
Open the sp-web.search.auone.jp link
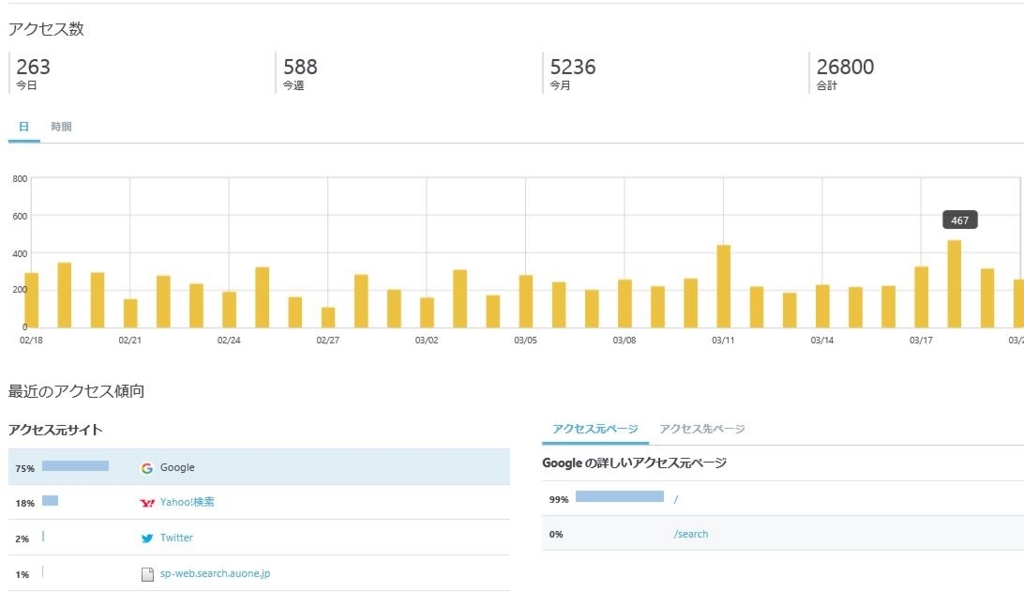[x=215, y=573]
